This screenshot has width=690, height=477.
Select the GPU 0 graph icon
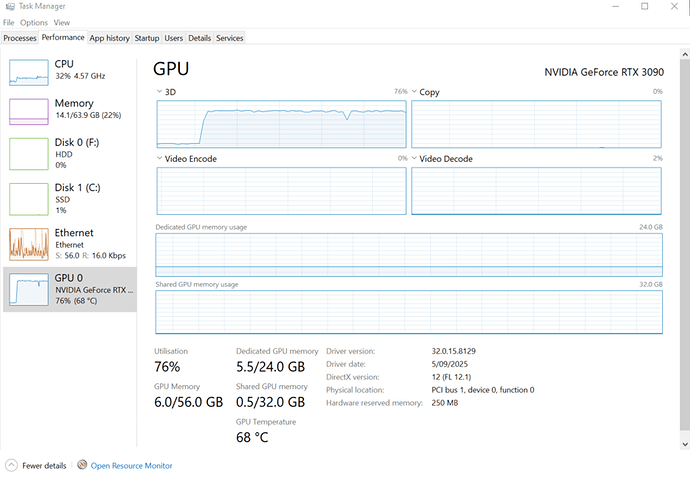(x=29, y=289)
